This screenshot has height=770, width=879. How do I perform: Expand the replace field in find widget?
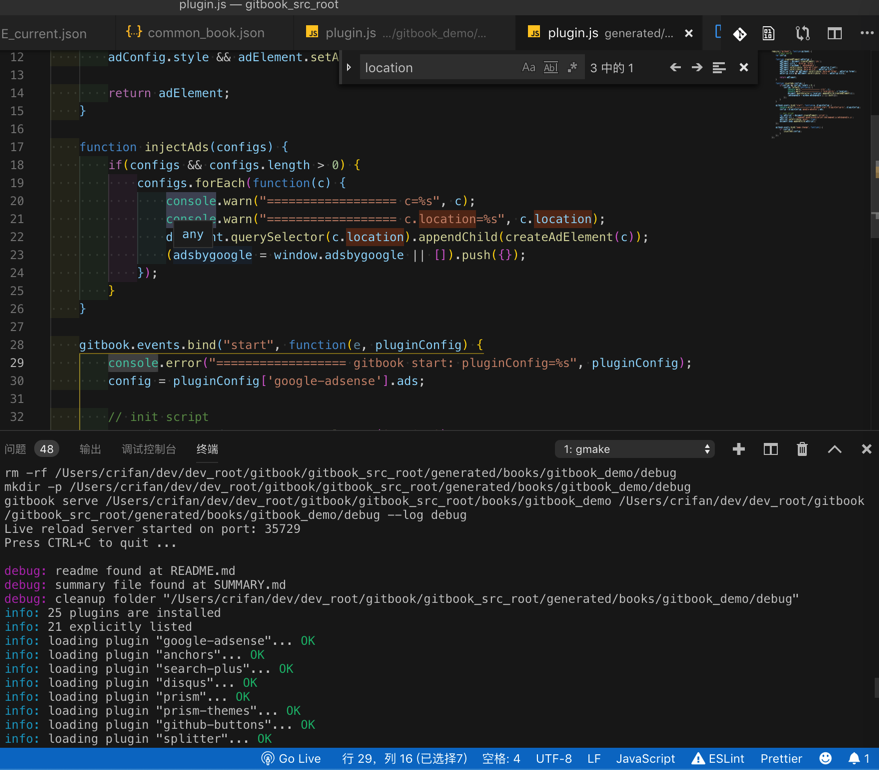tap(349, 68)
